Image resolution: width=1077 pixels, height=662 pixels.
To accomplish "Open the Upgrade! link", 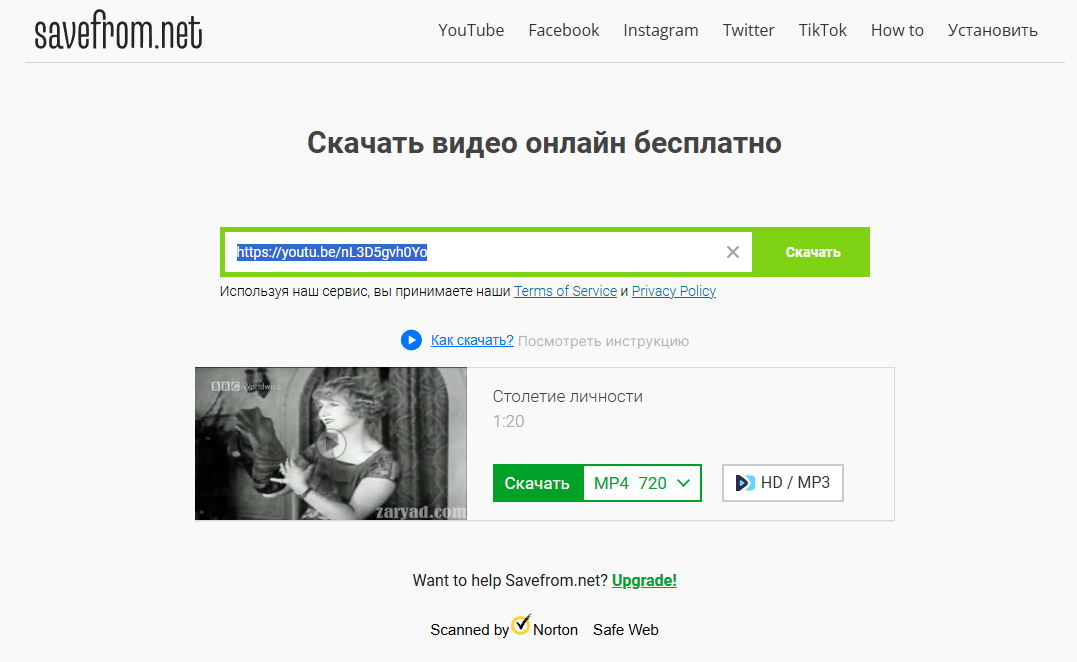I will coord(644,580).
